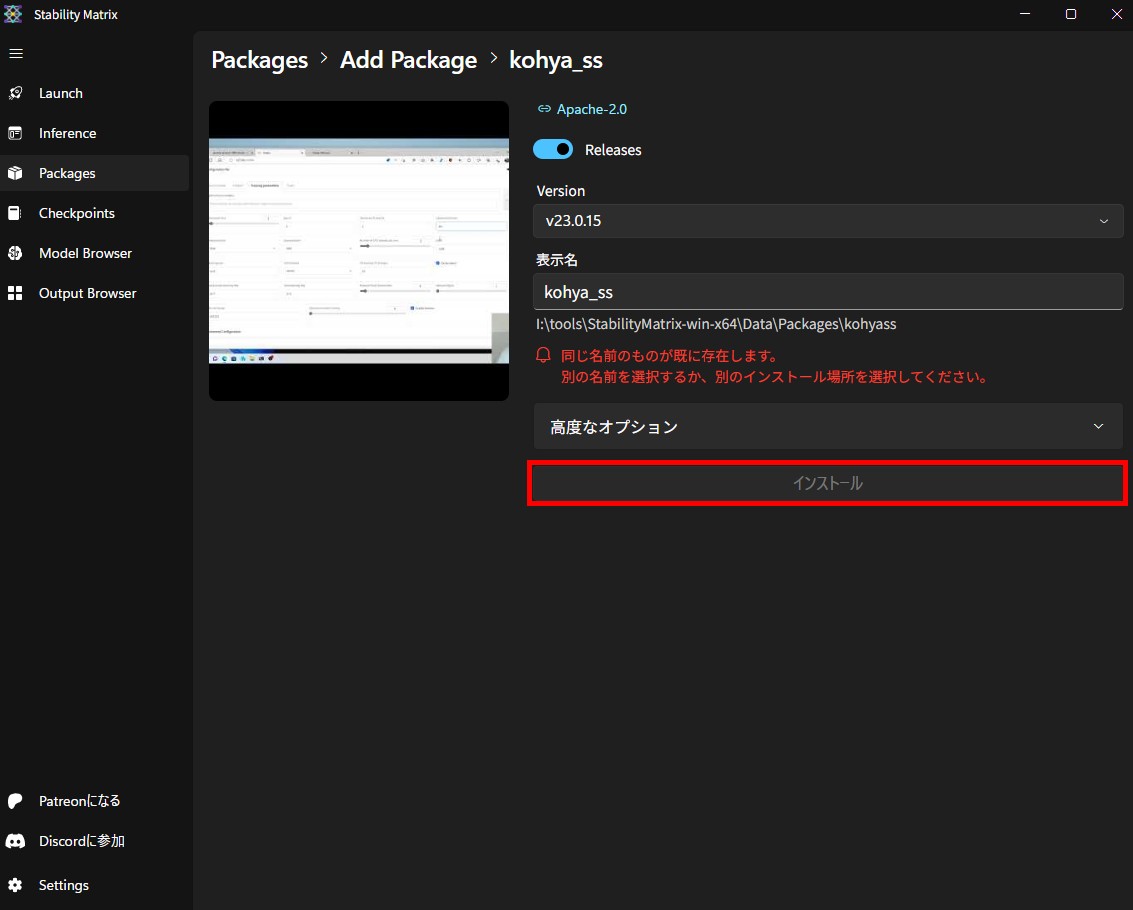Toggle the Releases switch off
The height and width of the screenshot is (910, 1133).
(553, 150)
